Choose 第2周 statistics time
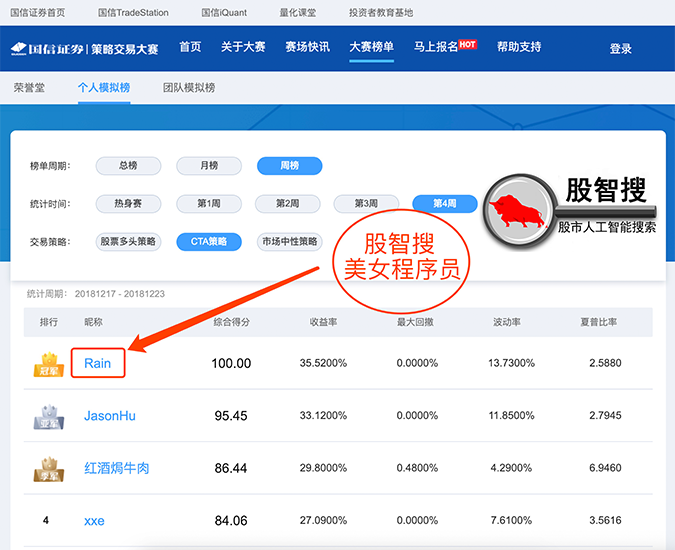The image size is (675, 550). click(x=288, y=204)
